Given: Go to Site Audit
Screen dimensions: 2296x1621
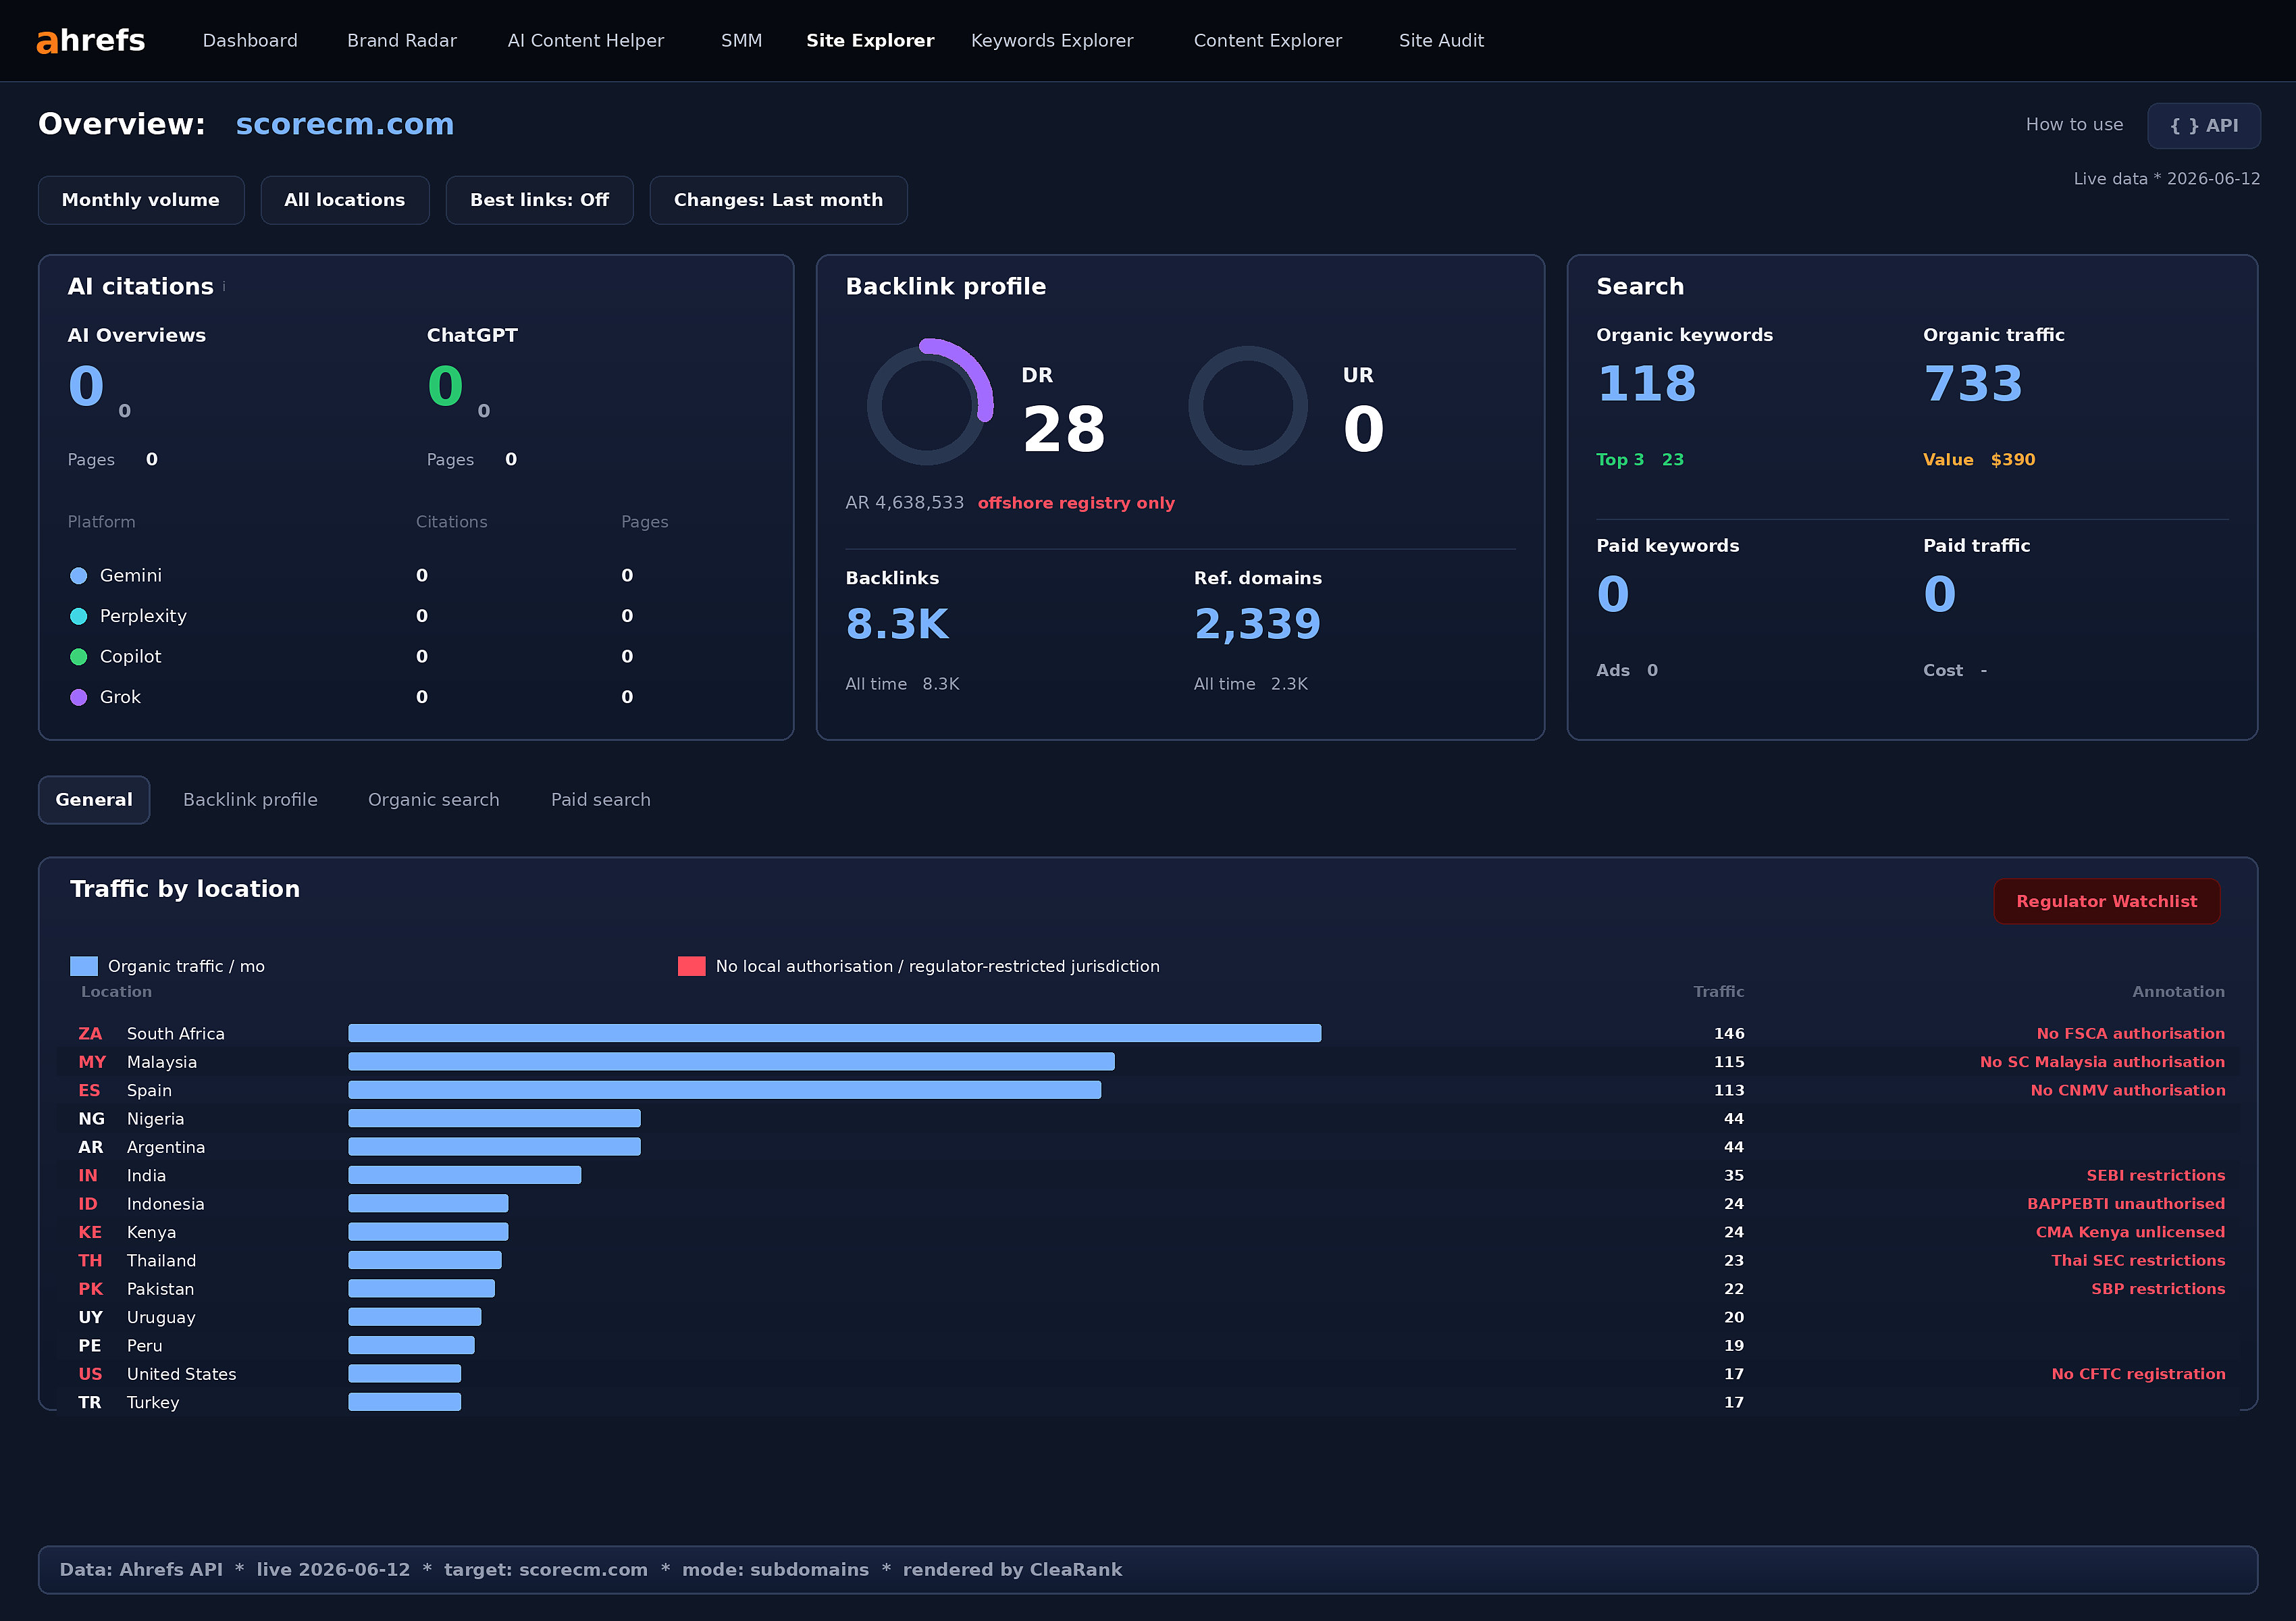Looking at the screenshot, I should click(x=1441, y=41).
